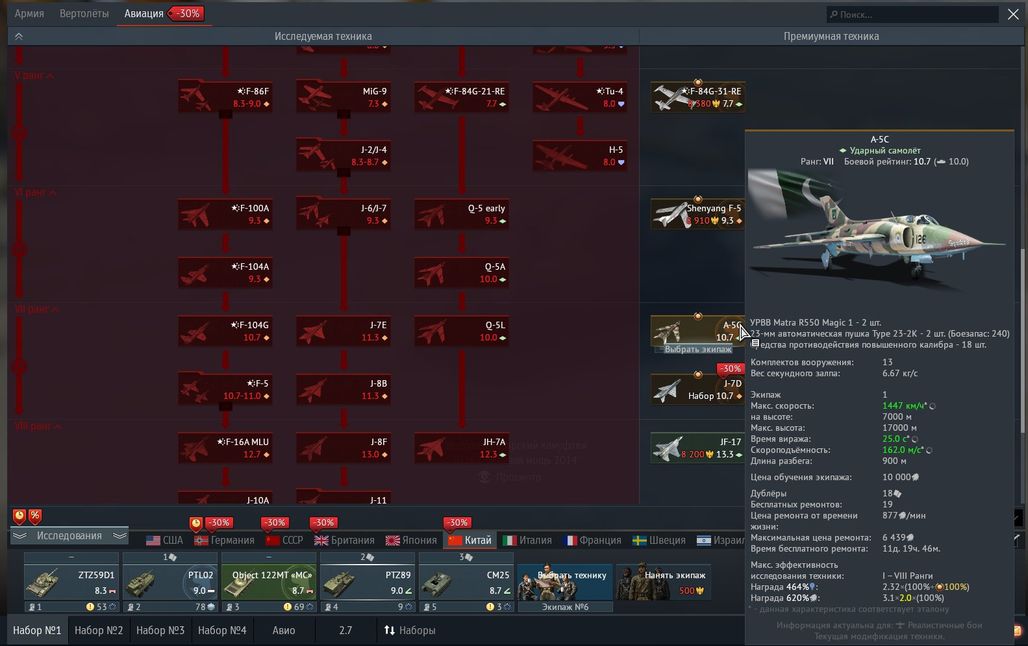This screenshot has height=646, width=1028.
Task: Open the Наборы presets manager
Action: [410, 630]
